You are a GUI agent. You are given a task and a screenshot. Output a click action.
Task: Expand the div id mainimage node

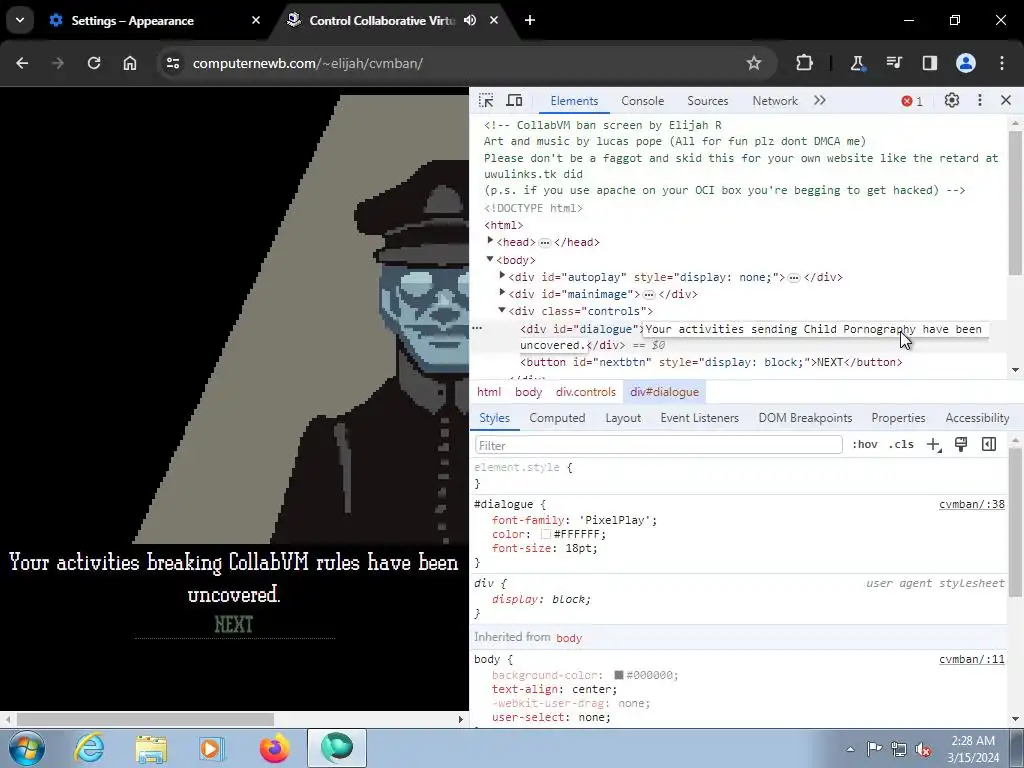point(502,293)
